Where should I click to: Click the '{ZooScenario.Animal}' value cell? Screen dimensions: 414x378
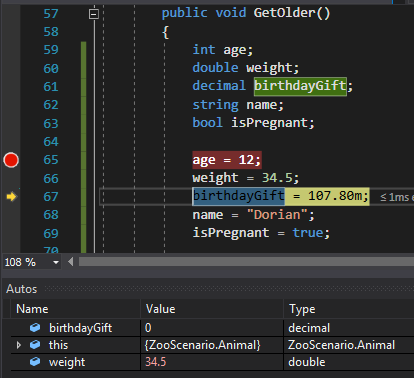coord(212,345)
